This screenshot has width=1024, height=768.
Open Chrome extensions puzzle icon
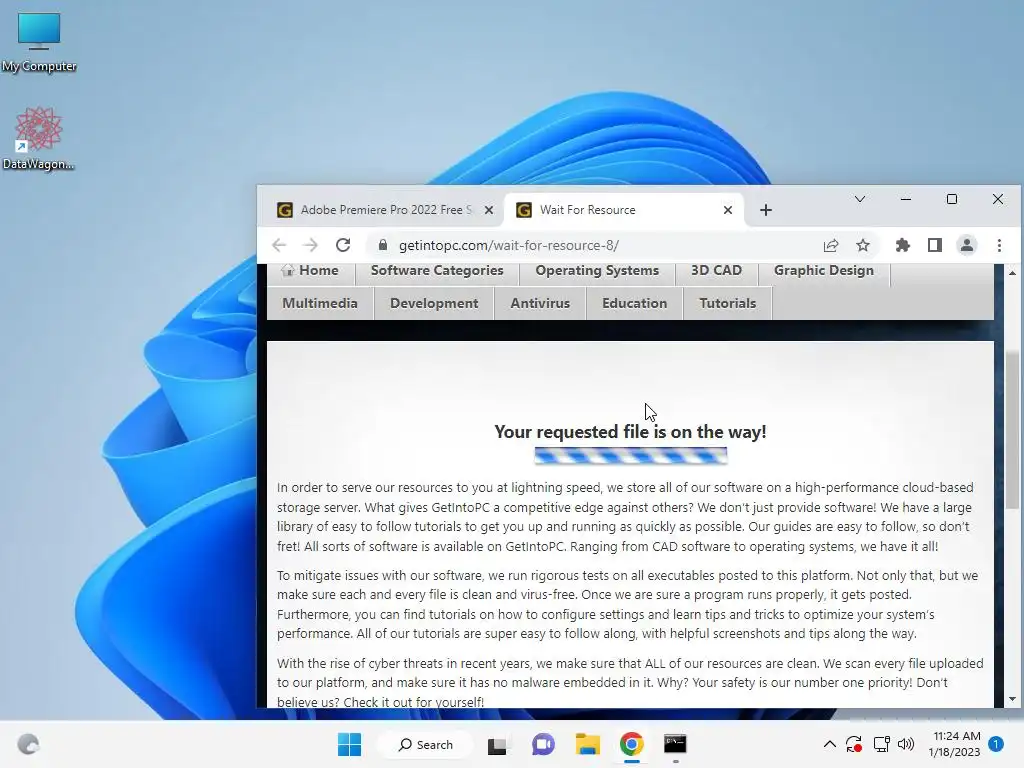tap(903, 246)
